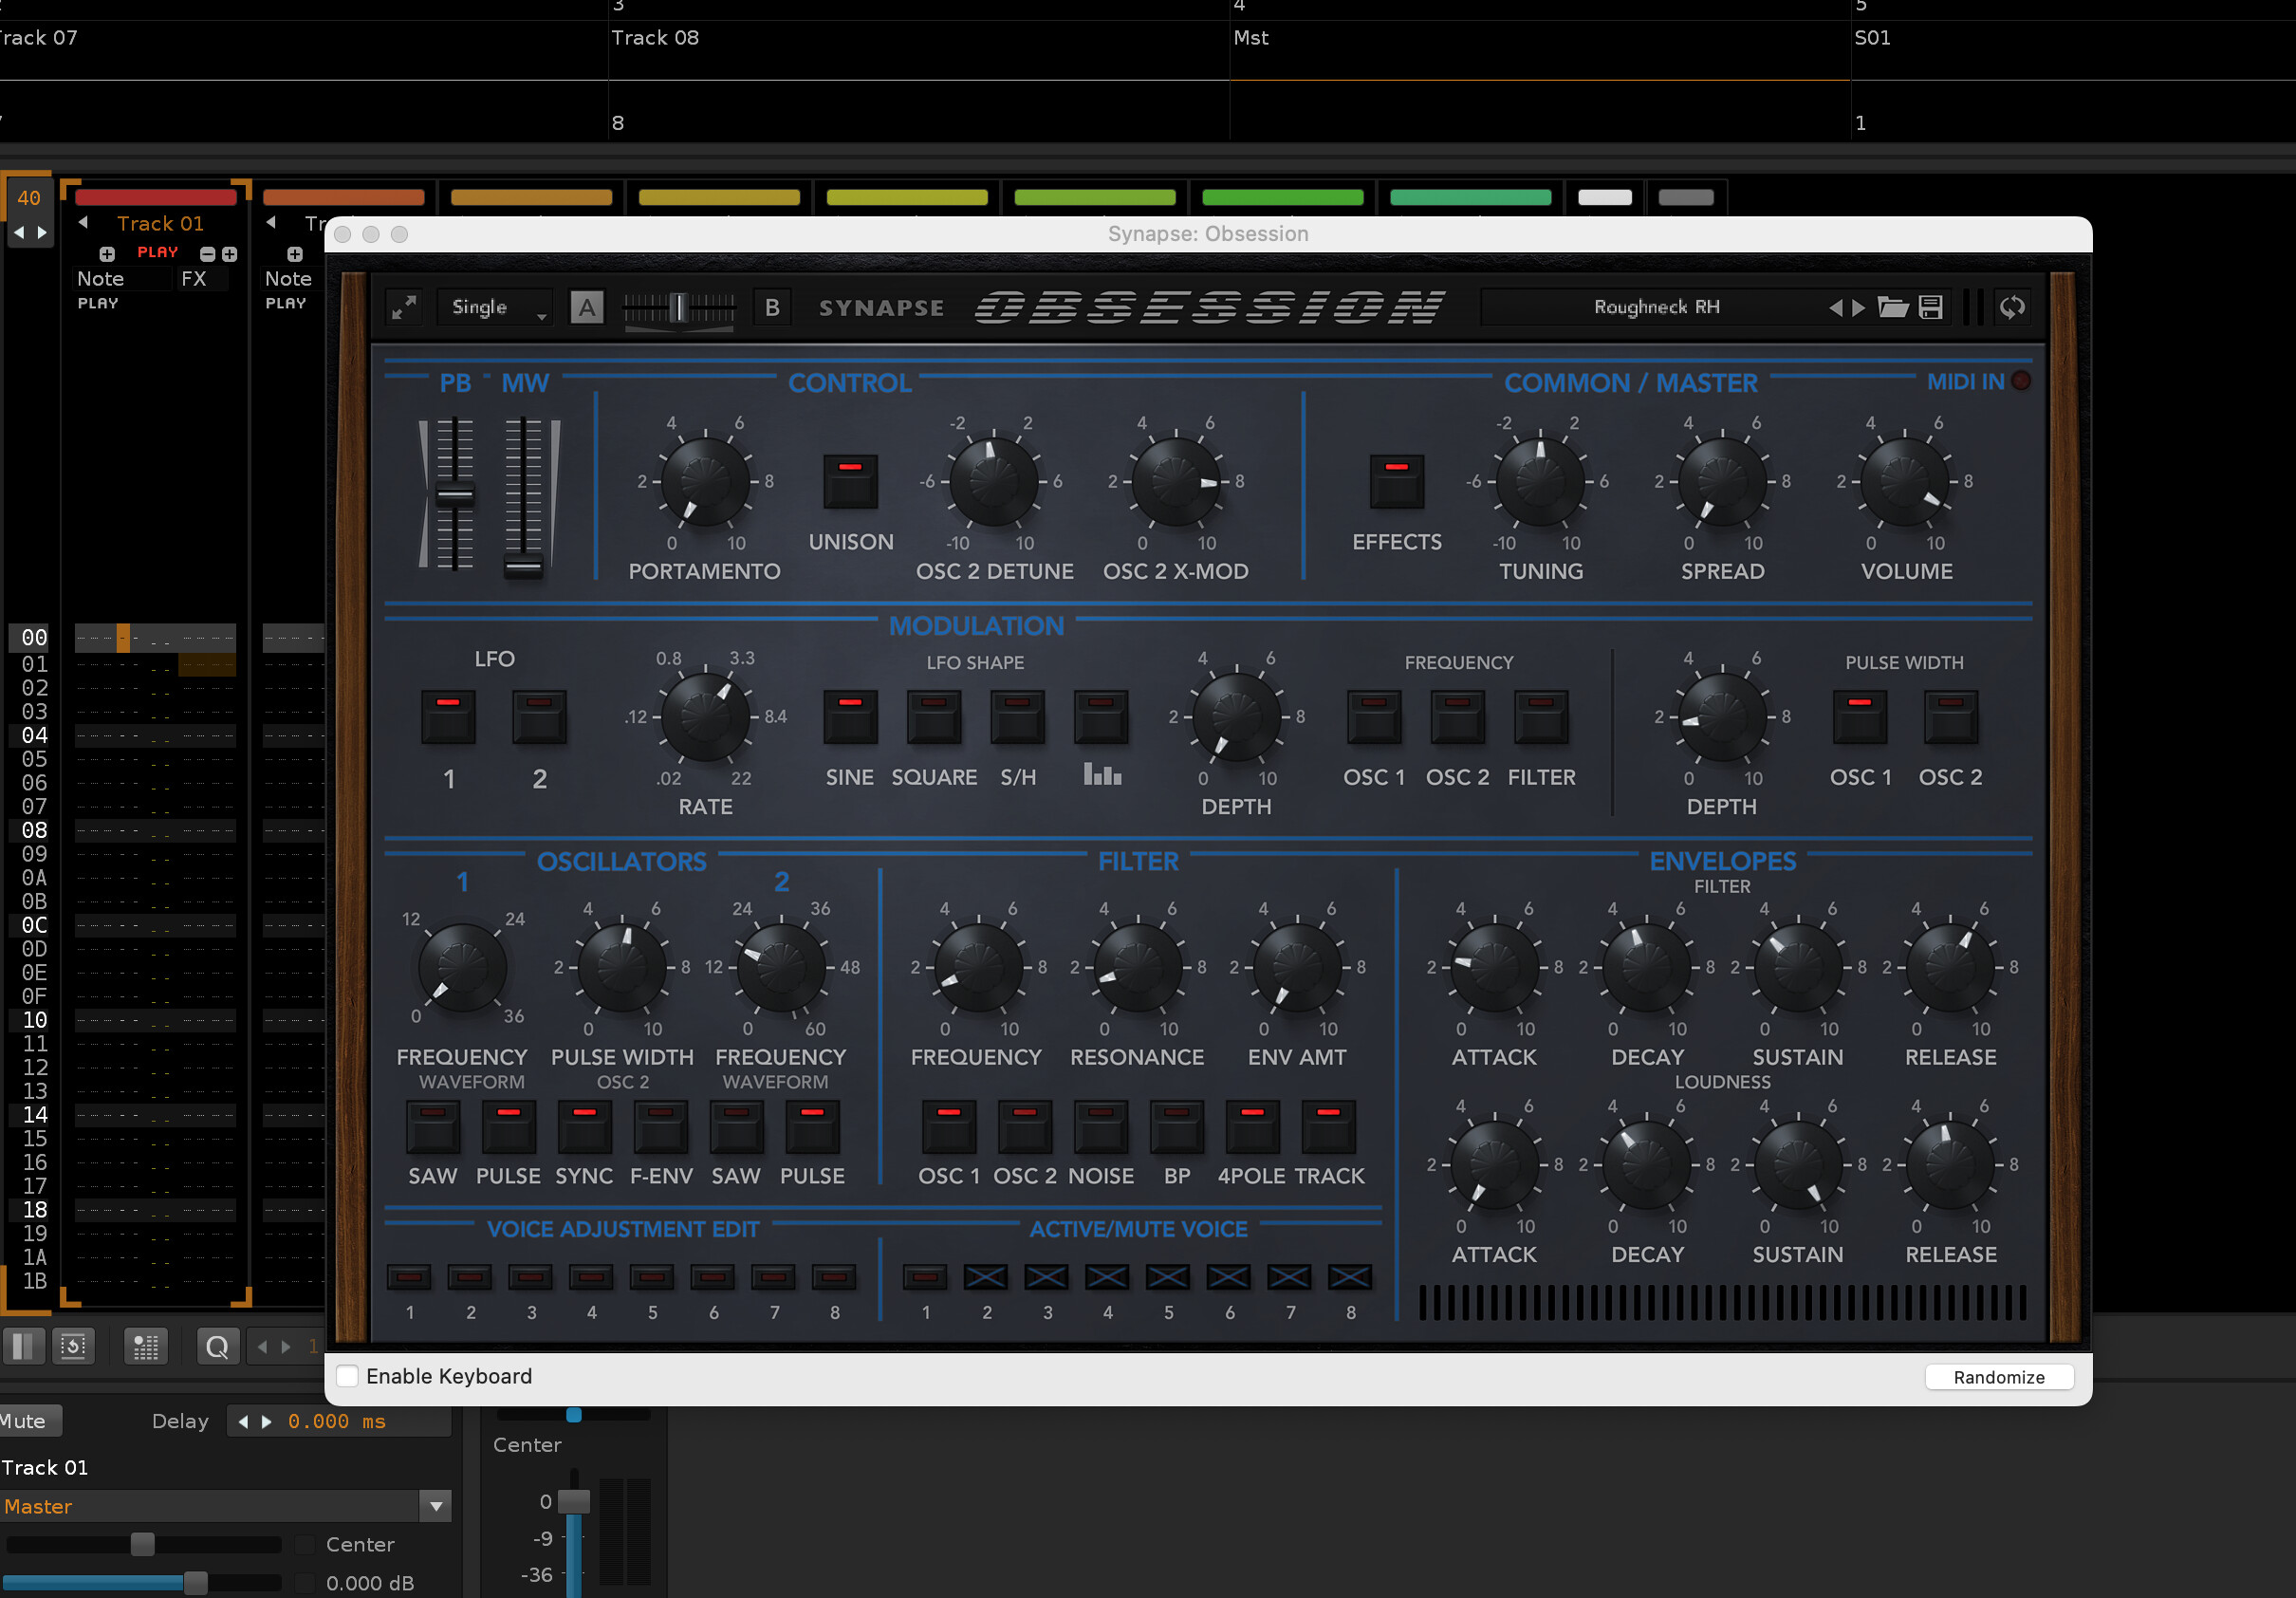
Task: Click the pitch bend PB slider
Action: [454, 494]
